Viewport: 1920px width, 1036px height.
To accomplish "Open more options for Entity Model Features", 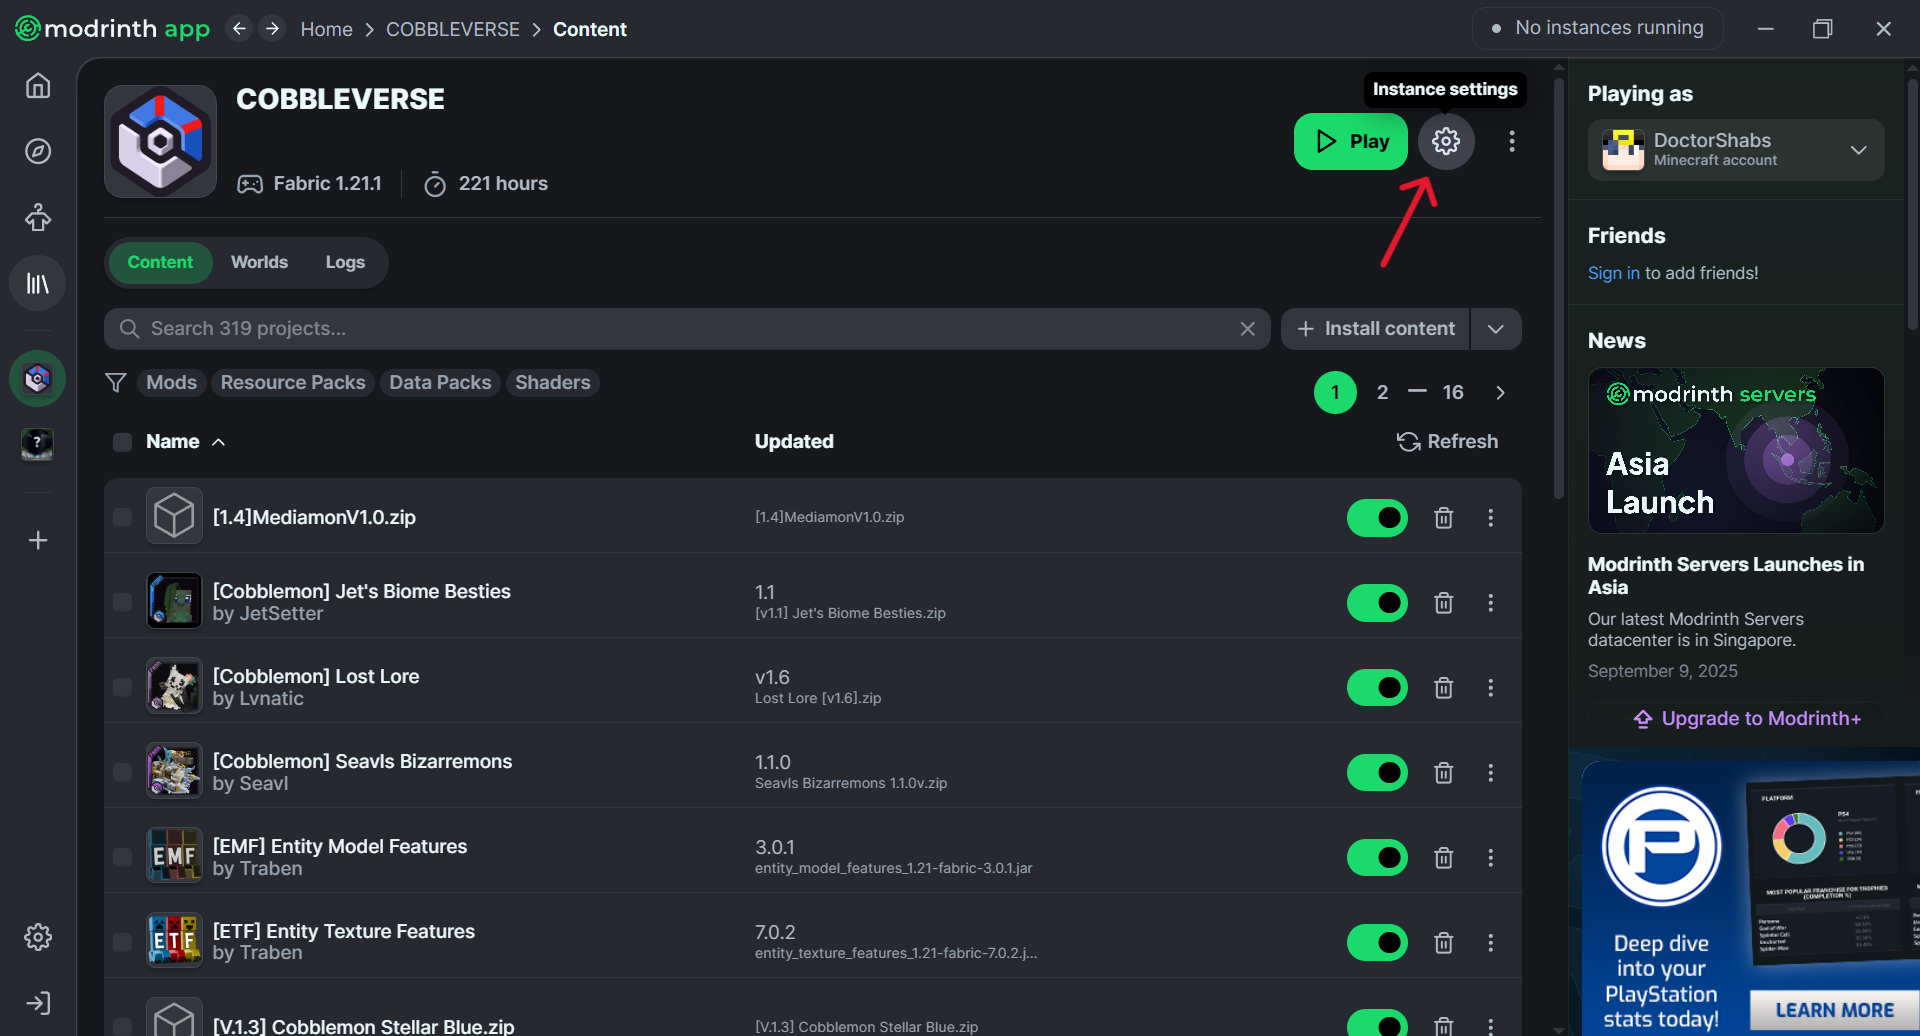I will pos(1490,858).
